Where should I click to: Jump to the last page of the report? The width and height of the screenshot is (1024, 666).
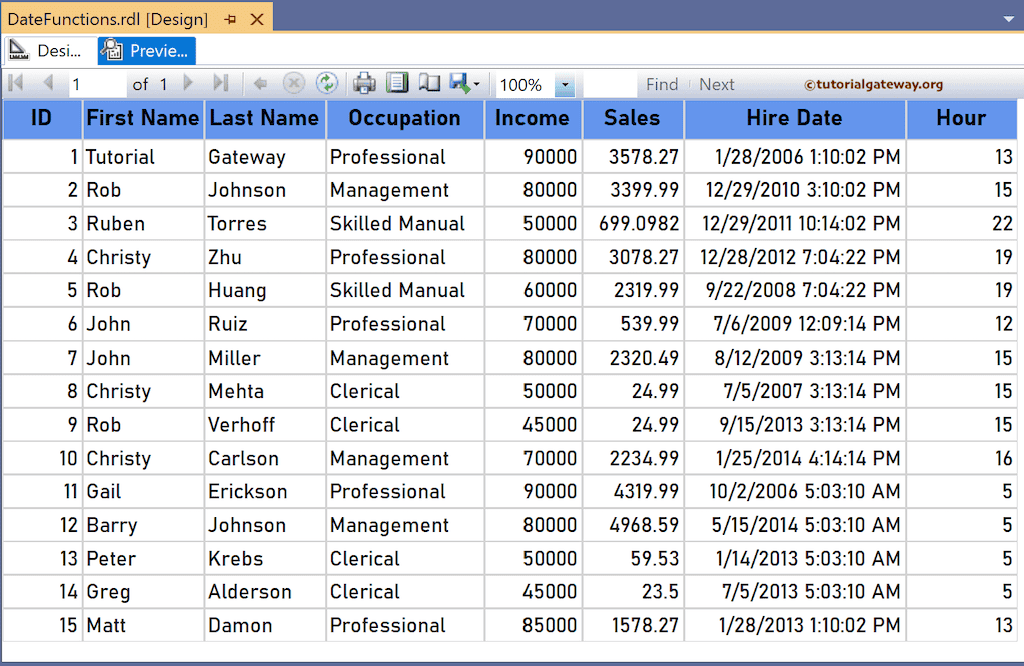[221, 83]
